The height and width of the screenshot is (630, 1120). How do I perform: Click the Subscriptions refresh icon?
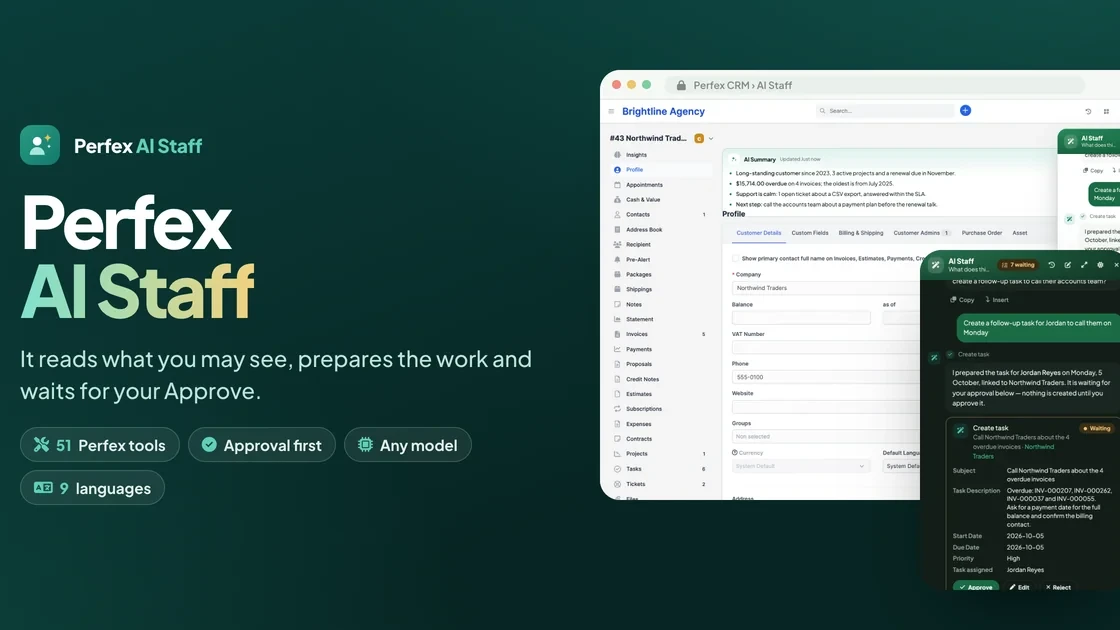pyautogui.click(x=617, y=409)
